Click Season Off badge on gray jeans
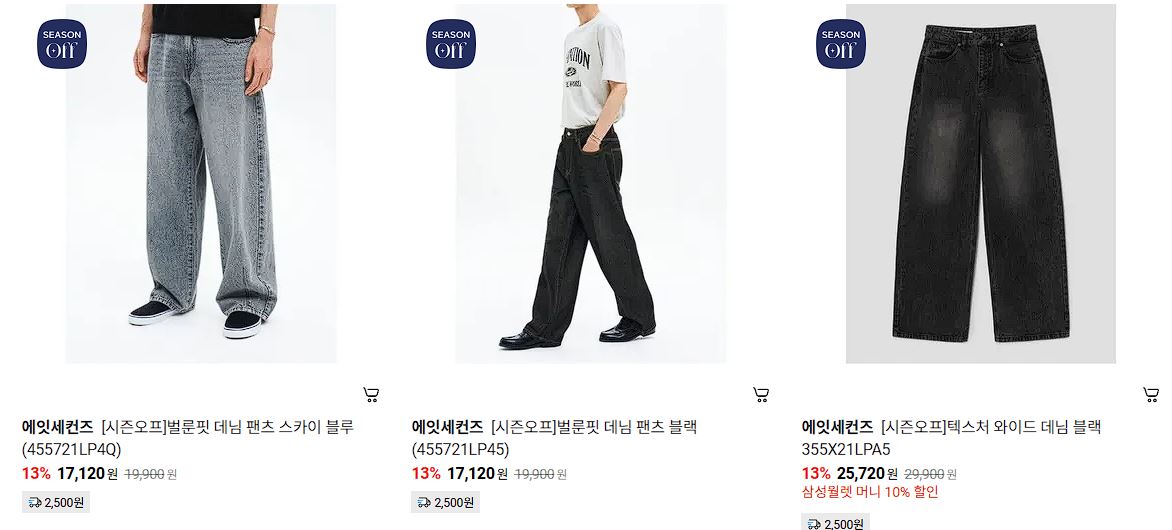1172x530 pixels. 62,44
